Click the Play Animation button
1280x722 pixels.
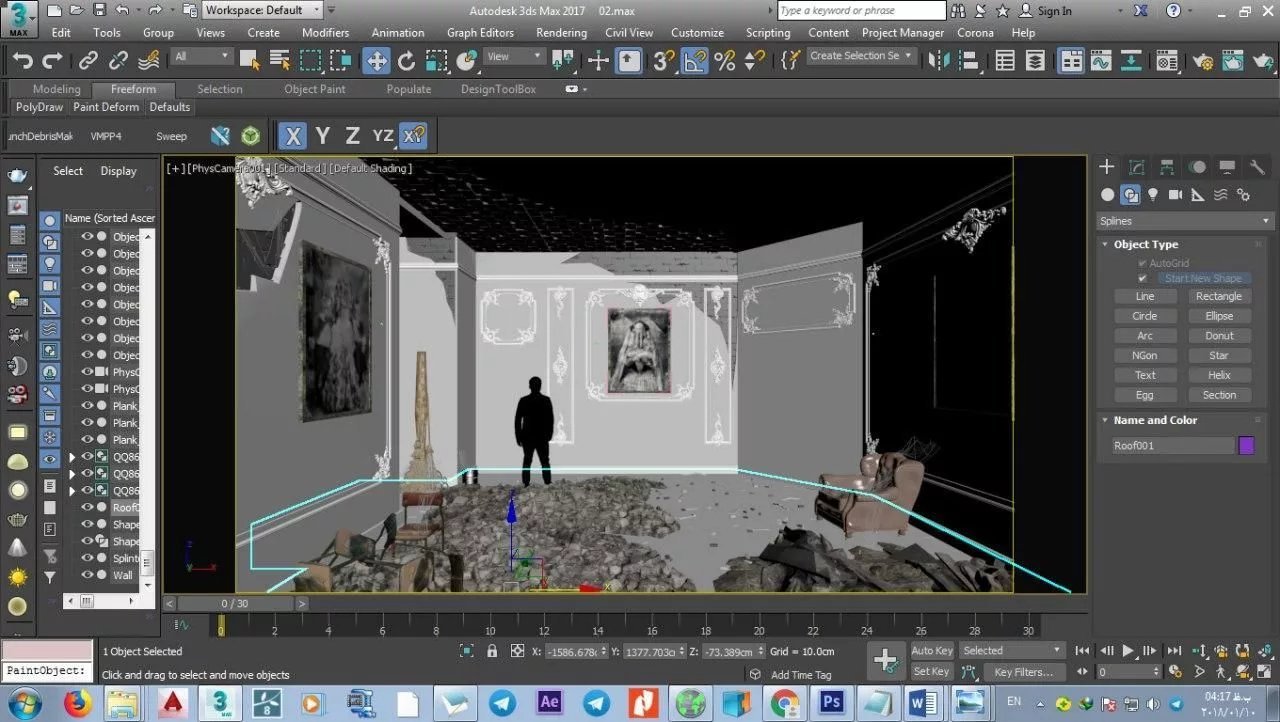(1129, 650)
